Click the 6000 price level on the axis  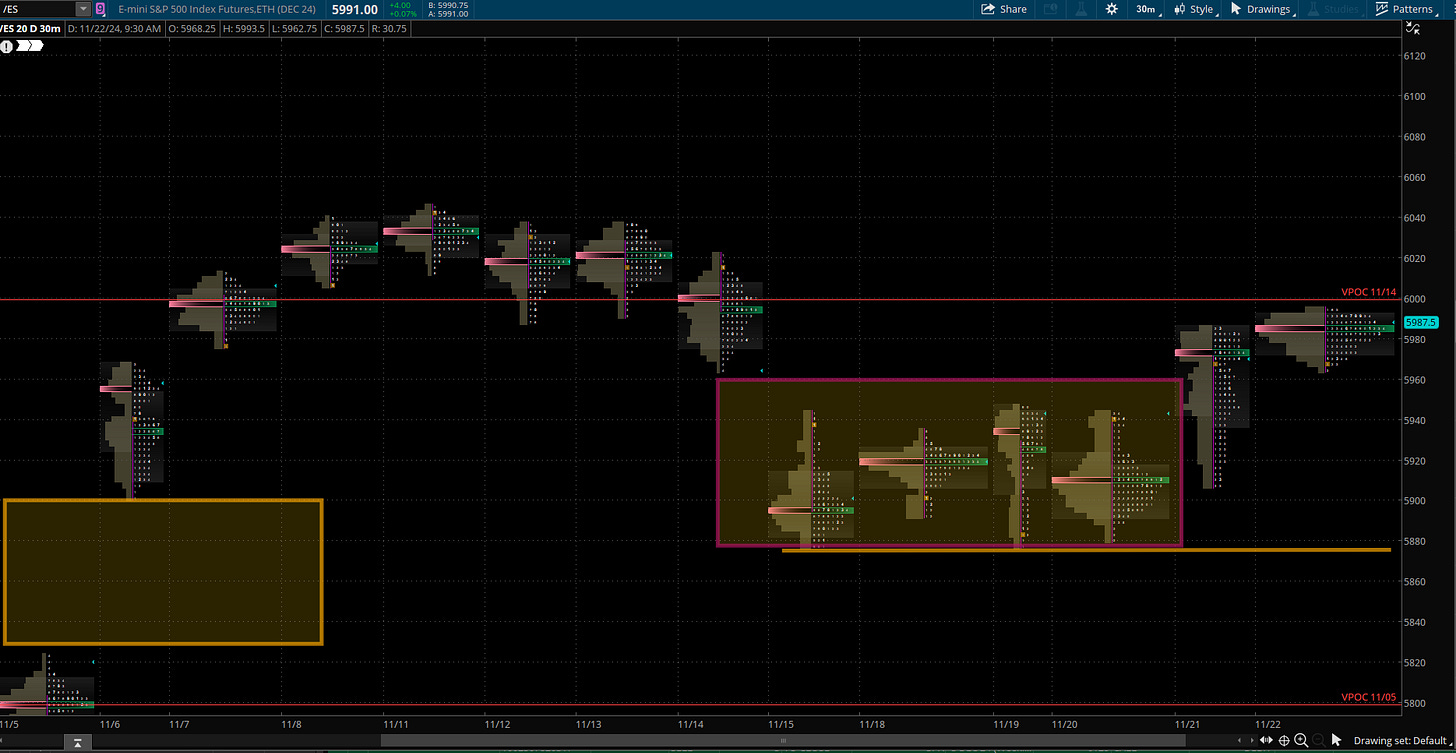pyautogui.click(x=1417, y=299)
